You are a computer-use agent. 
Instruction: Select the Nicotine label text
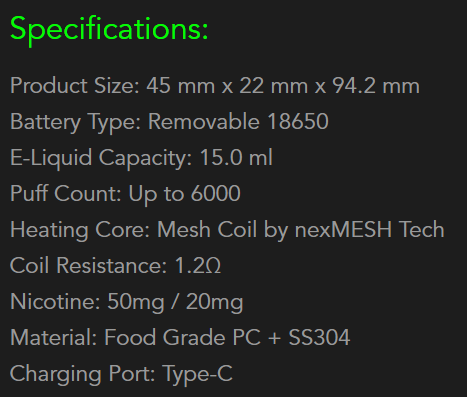[x=55, y=302]
